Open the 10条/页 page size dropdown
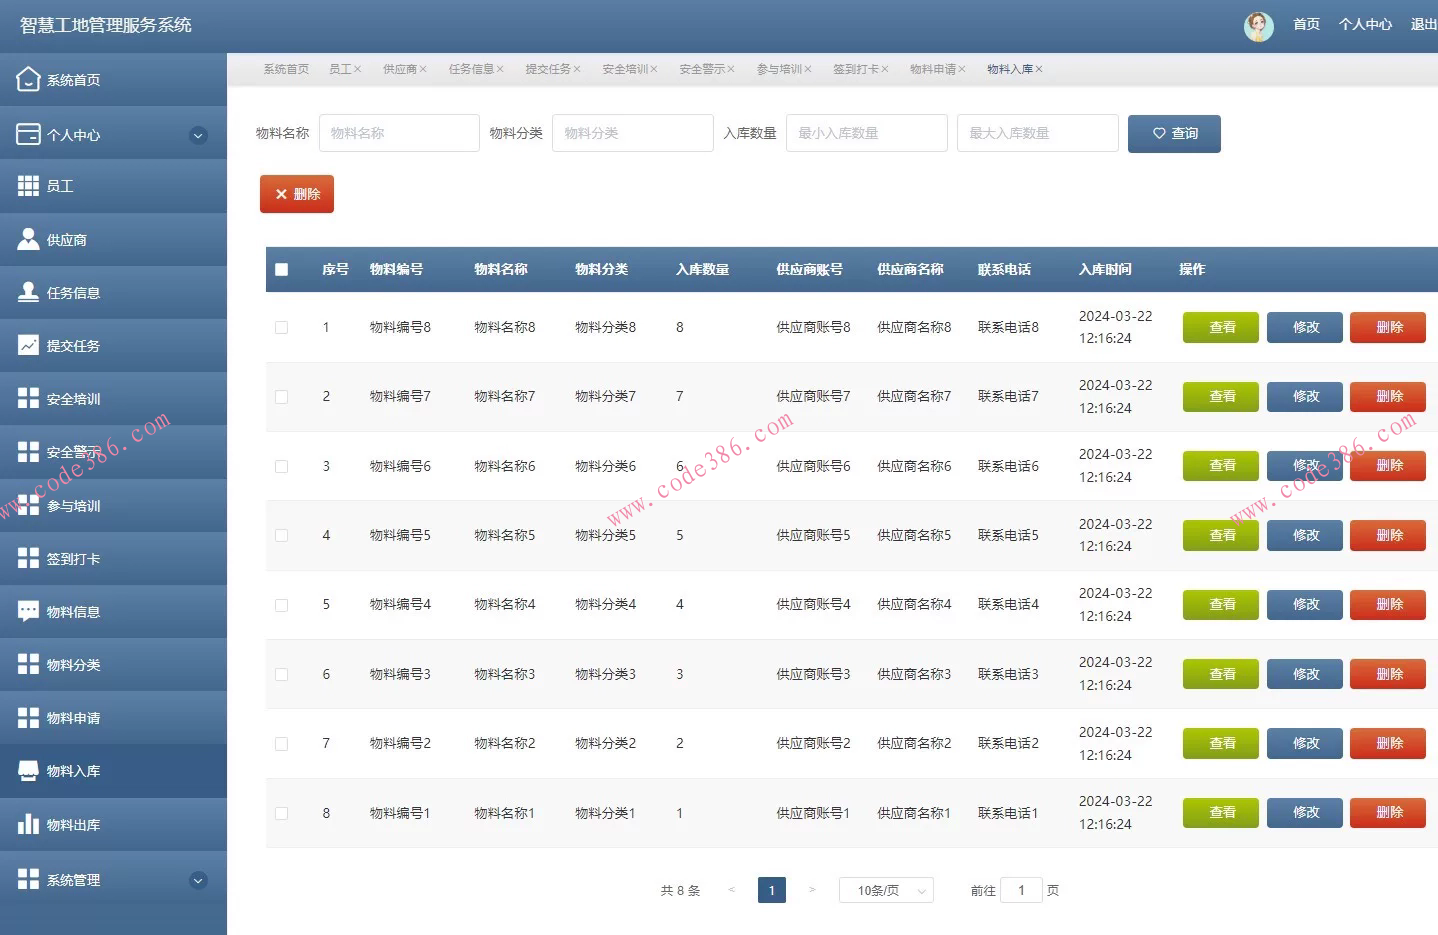Screen dimensions: 1438x935 885,889
